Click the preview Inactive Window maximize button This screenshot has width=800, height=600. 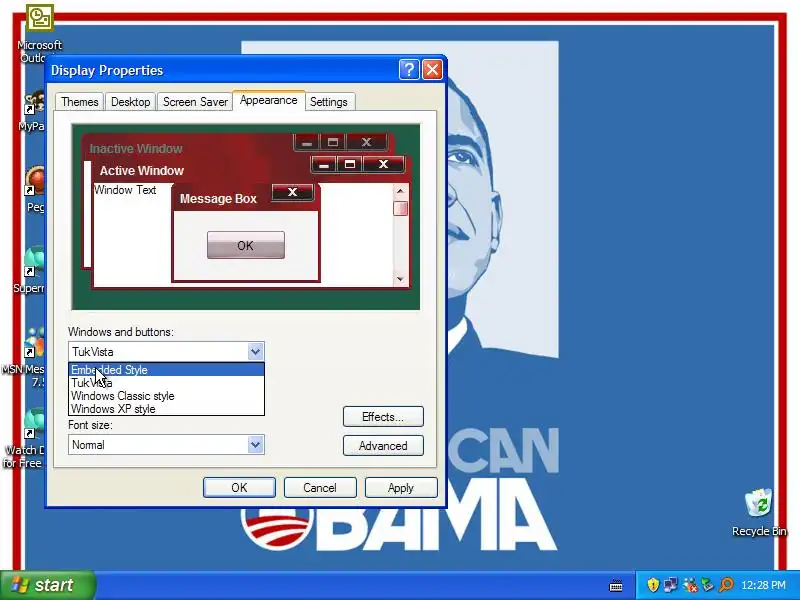(x=333, y=142)
